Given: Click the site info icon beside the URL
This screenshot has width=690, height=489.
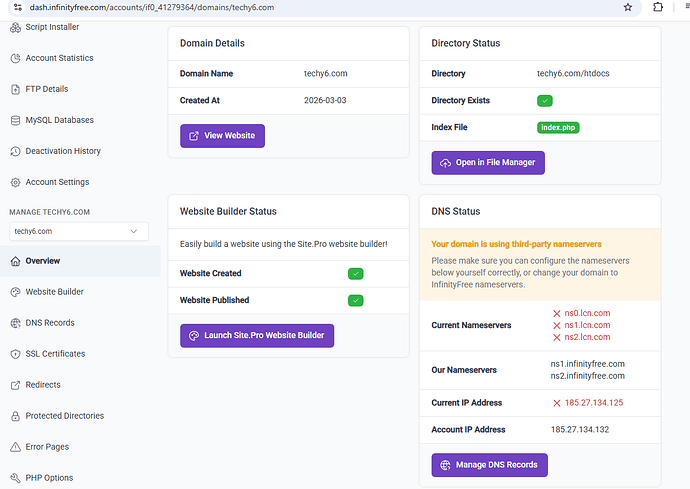Looking at the screenshot, I should coord(15,7).
